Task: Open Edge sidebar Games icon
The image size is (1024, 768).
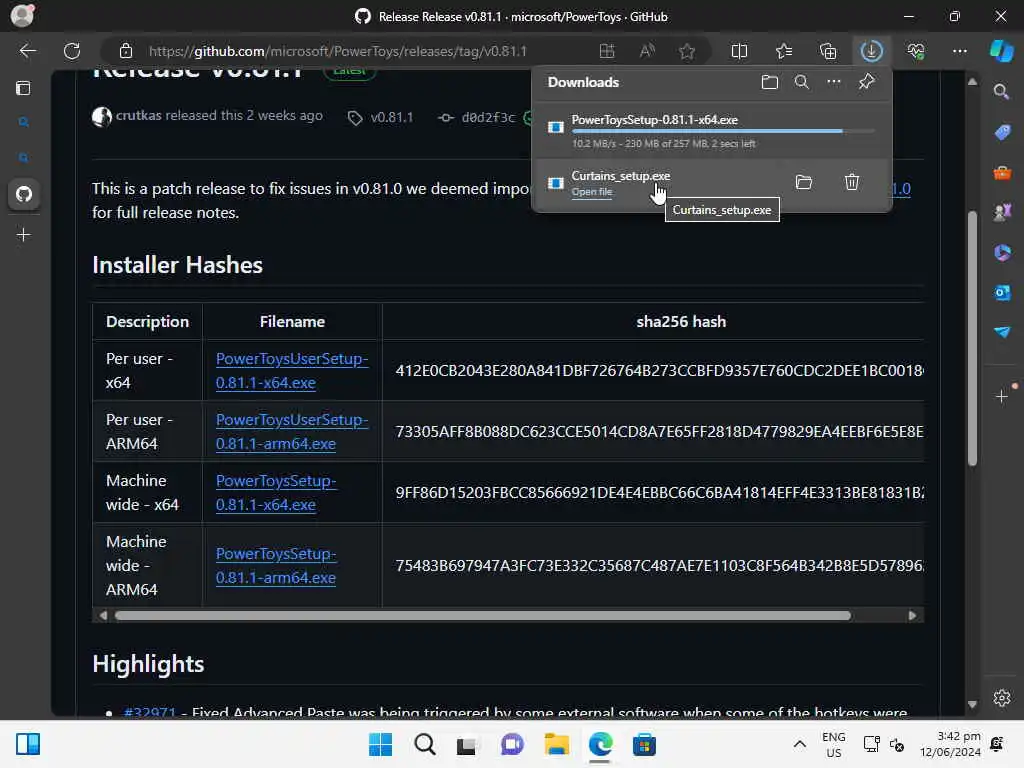Action: tap(1002, 212)
